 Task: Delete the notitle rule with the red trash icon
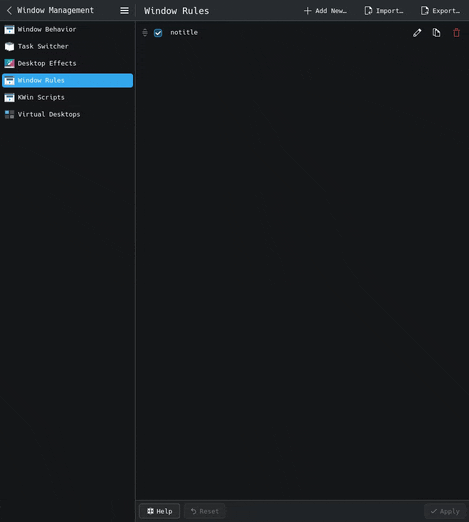(x=456, y=33)
